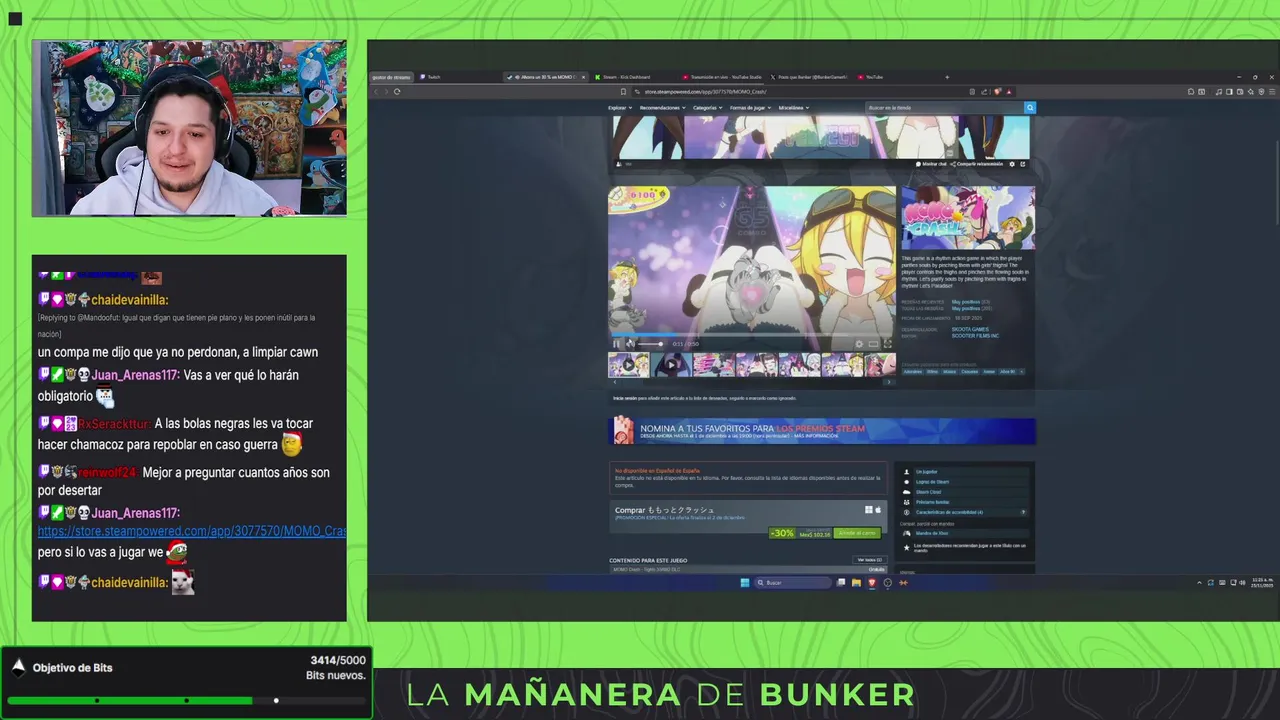Open the Explorar store menu
This screenshot has width=1280, height=720.
pyautogui.click(x=619, y=108)
